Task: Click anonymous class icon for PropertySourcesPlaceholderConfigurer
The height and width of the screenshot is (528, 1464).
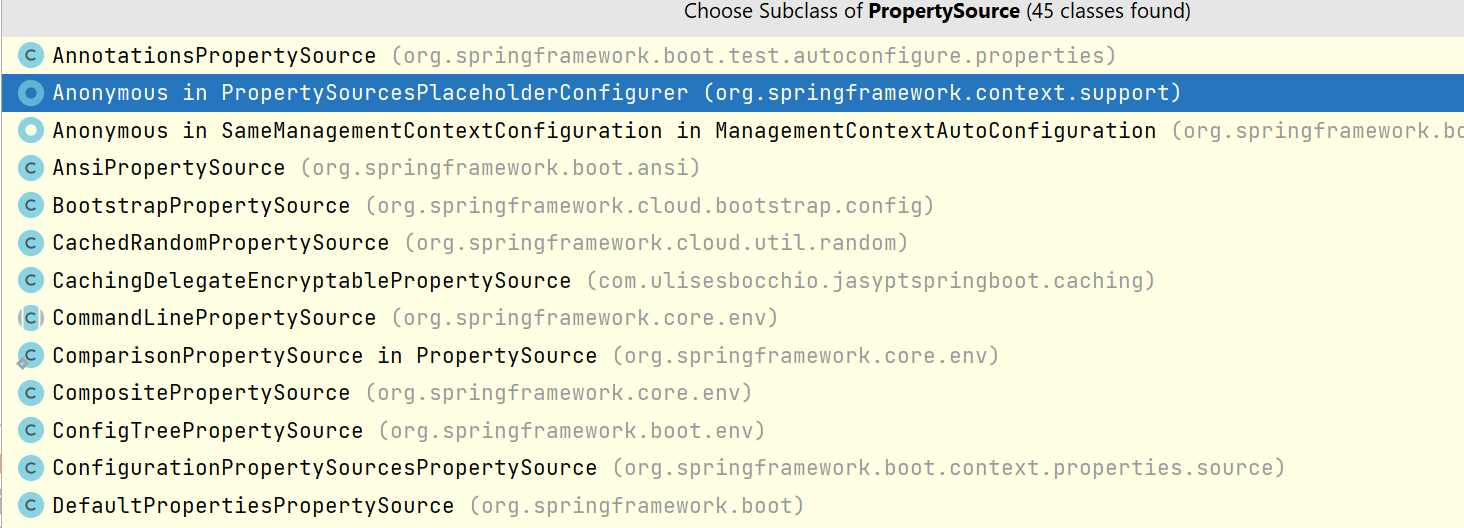Action: [x=32, y=93]
